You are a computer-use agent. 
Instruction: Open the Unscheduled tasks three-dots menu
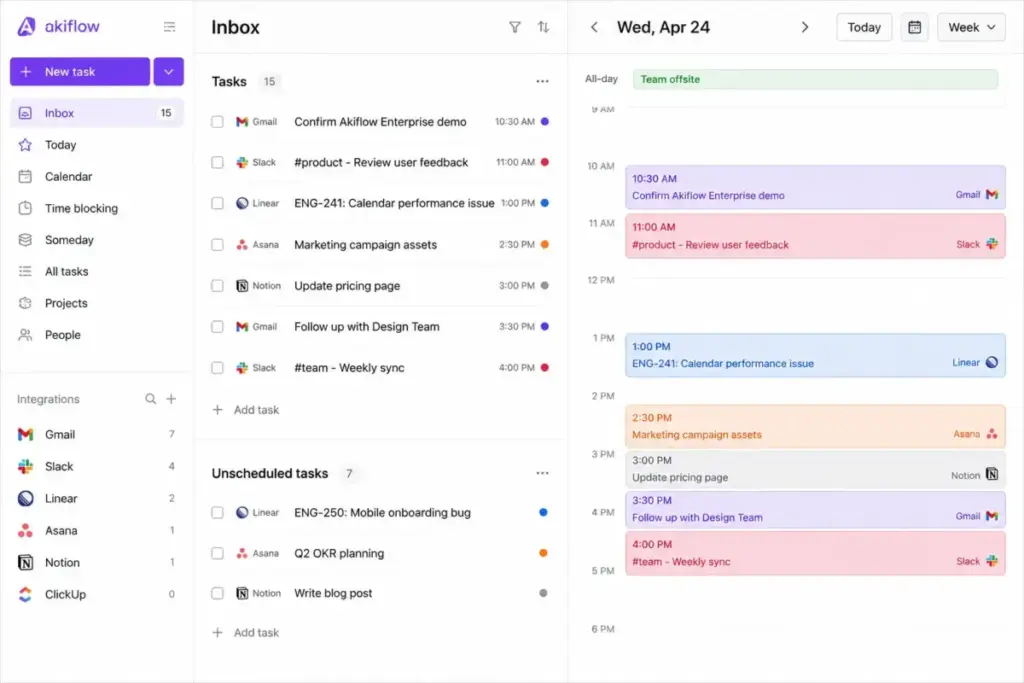pyautogui.click(x=542, y=473)
